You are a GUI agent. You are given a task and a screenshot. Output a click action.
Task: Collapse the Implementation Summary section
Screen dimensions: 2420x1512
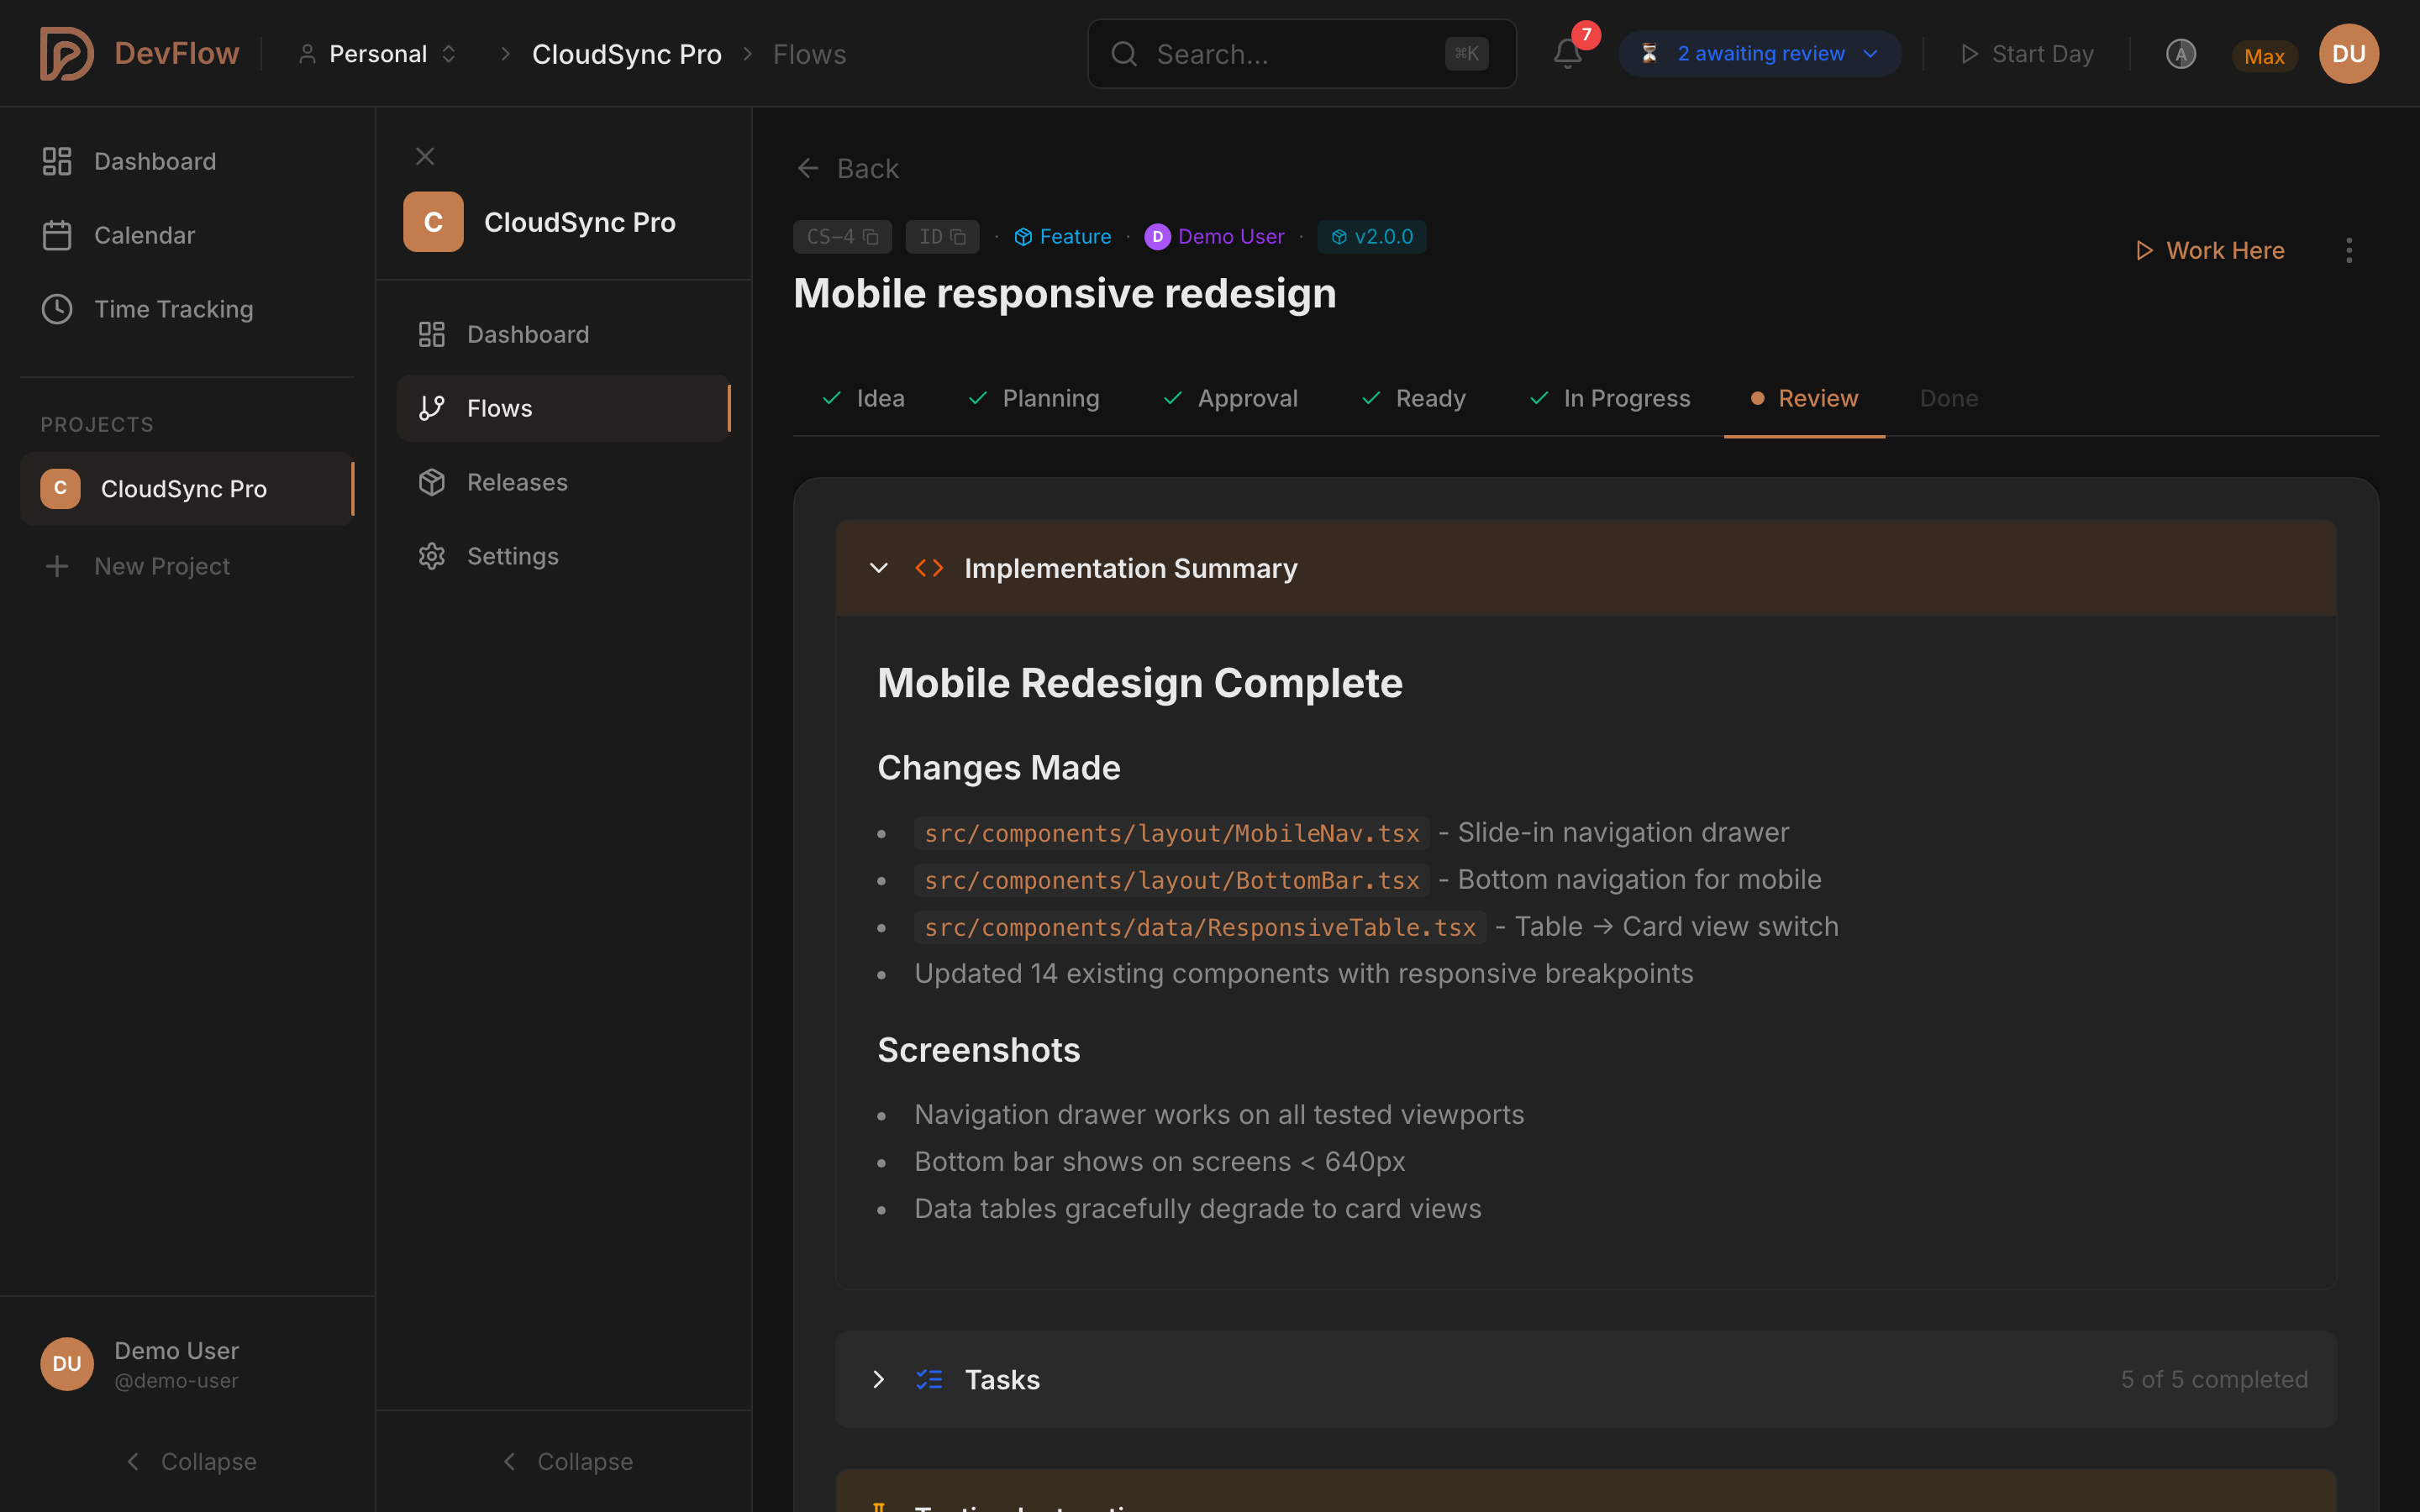pyautogui.click(x=879, y=567)
